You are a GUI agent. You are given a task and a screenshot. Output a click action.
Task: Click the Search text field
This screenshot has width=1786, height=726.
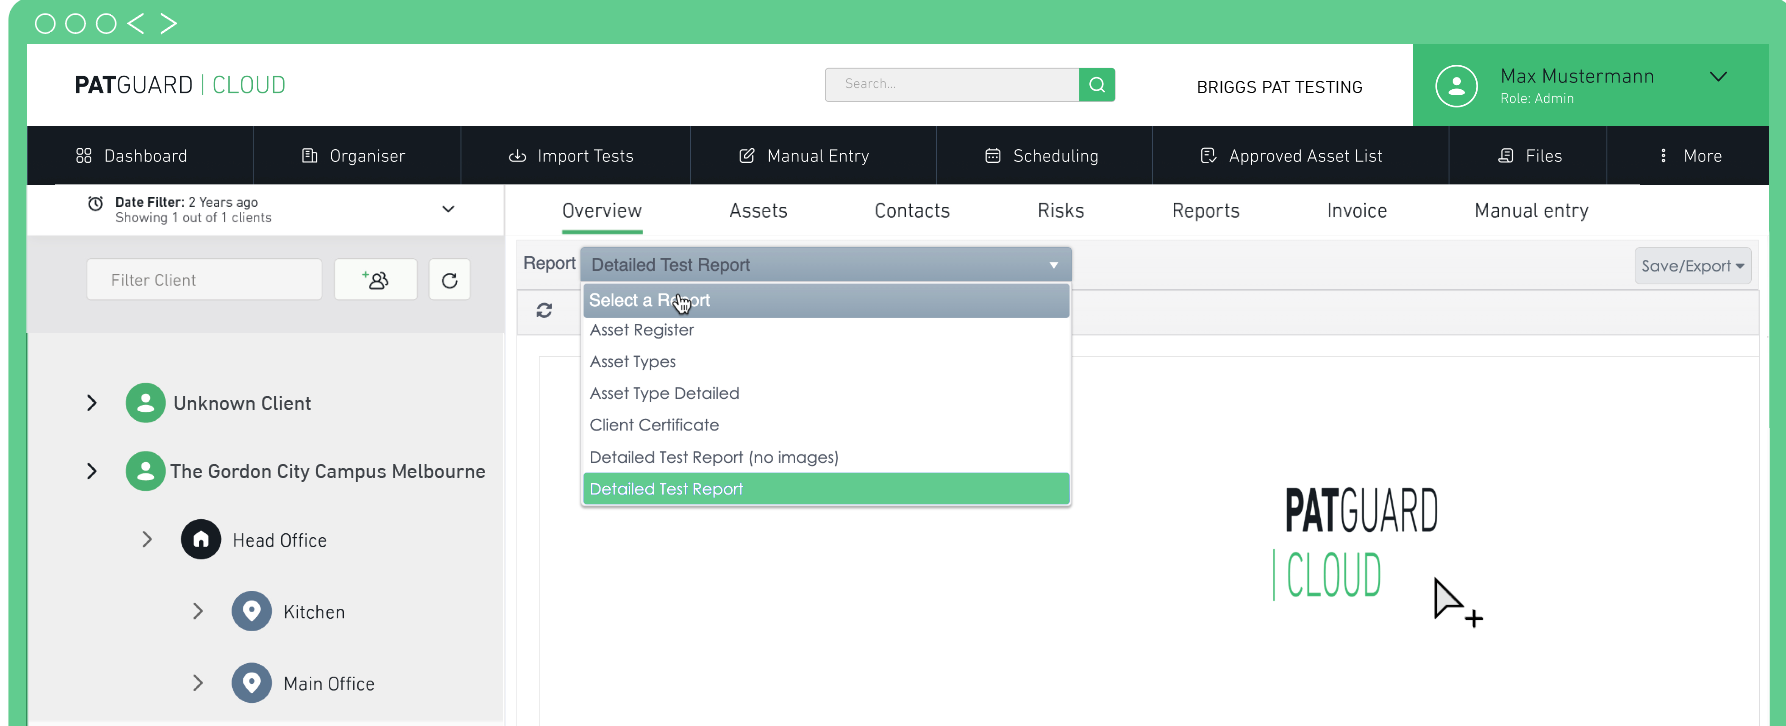(952, 85)
